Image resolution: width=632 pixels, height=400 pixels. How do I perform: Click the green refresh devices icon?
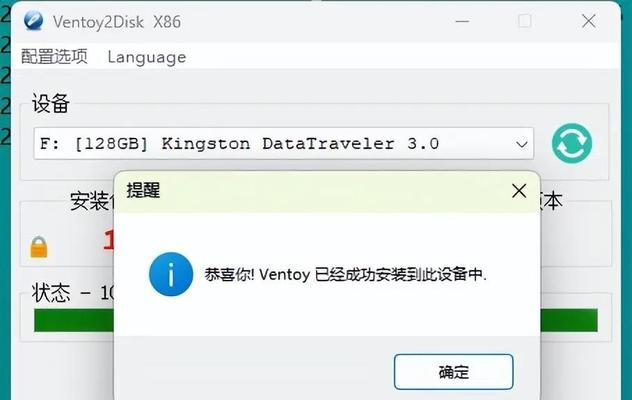pyautogui.click(x=572, y=143)
